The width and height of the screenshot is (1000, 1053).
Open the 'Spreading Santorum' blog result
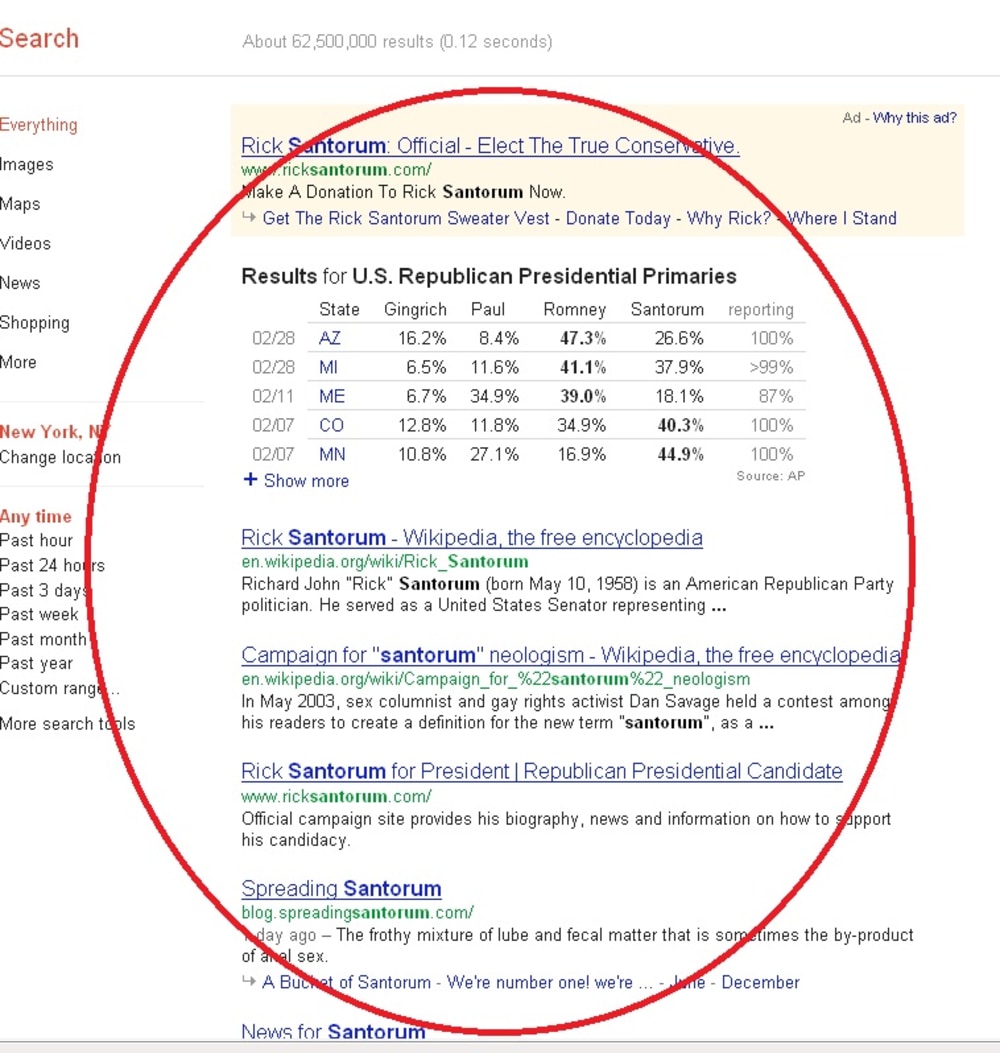(x=341, y=888)
